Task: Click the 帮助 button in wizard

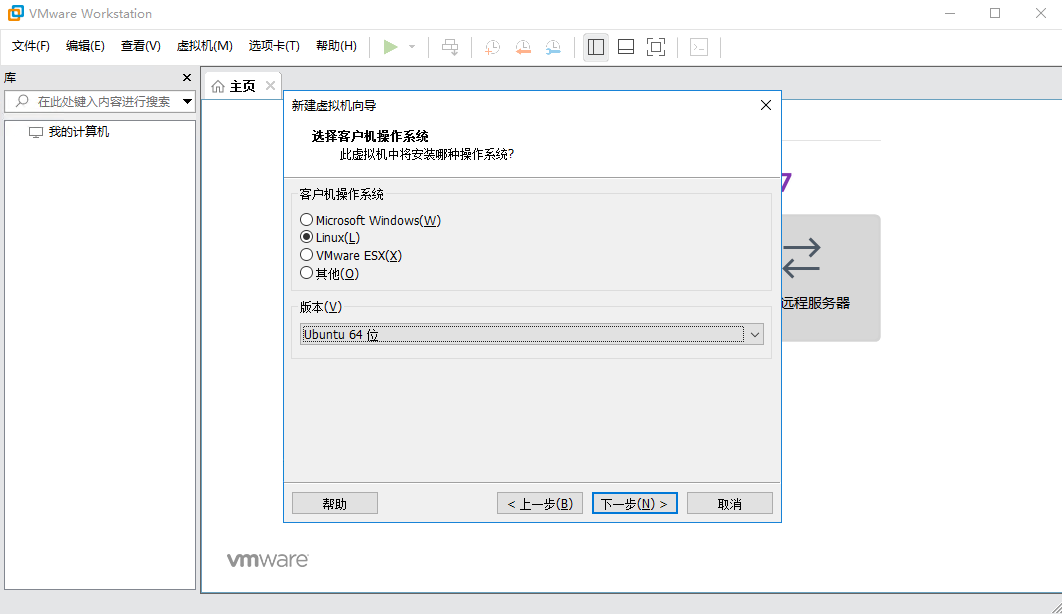Action: [335, 504]
